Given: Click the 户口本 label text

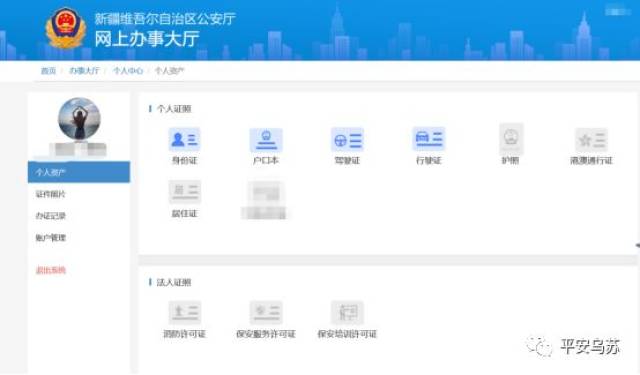Looking at the screenshot, I should click(x=266, y=161).
